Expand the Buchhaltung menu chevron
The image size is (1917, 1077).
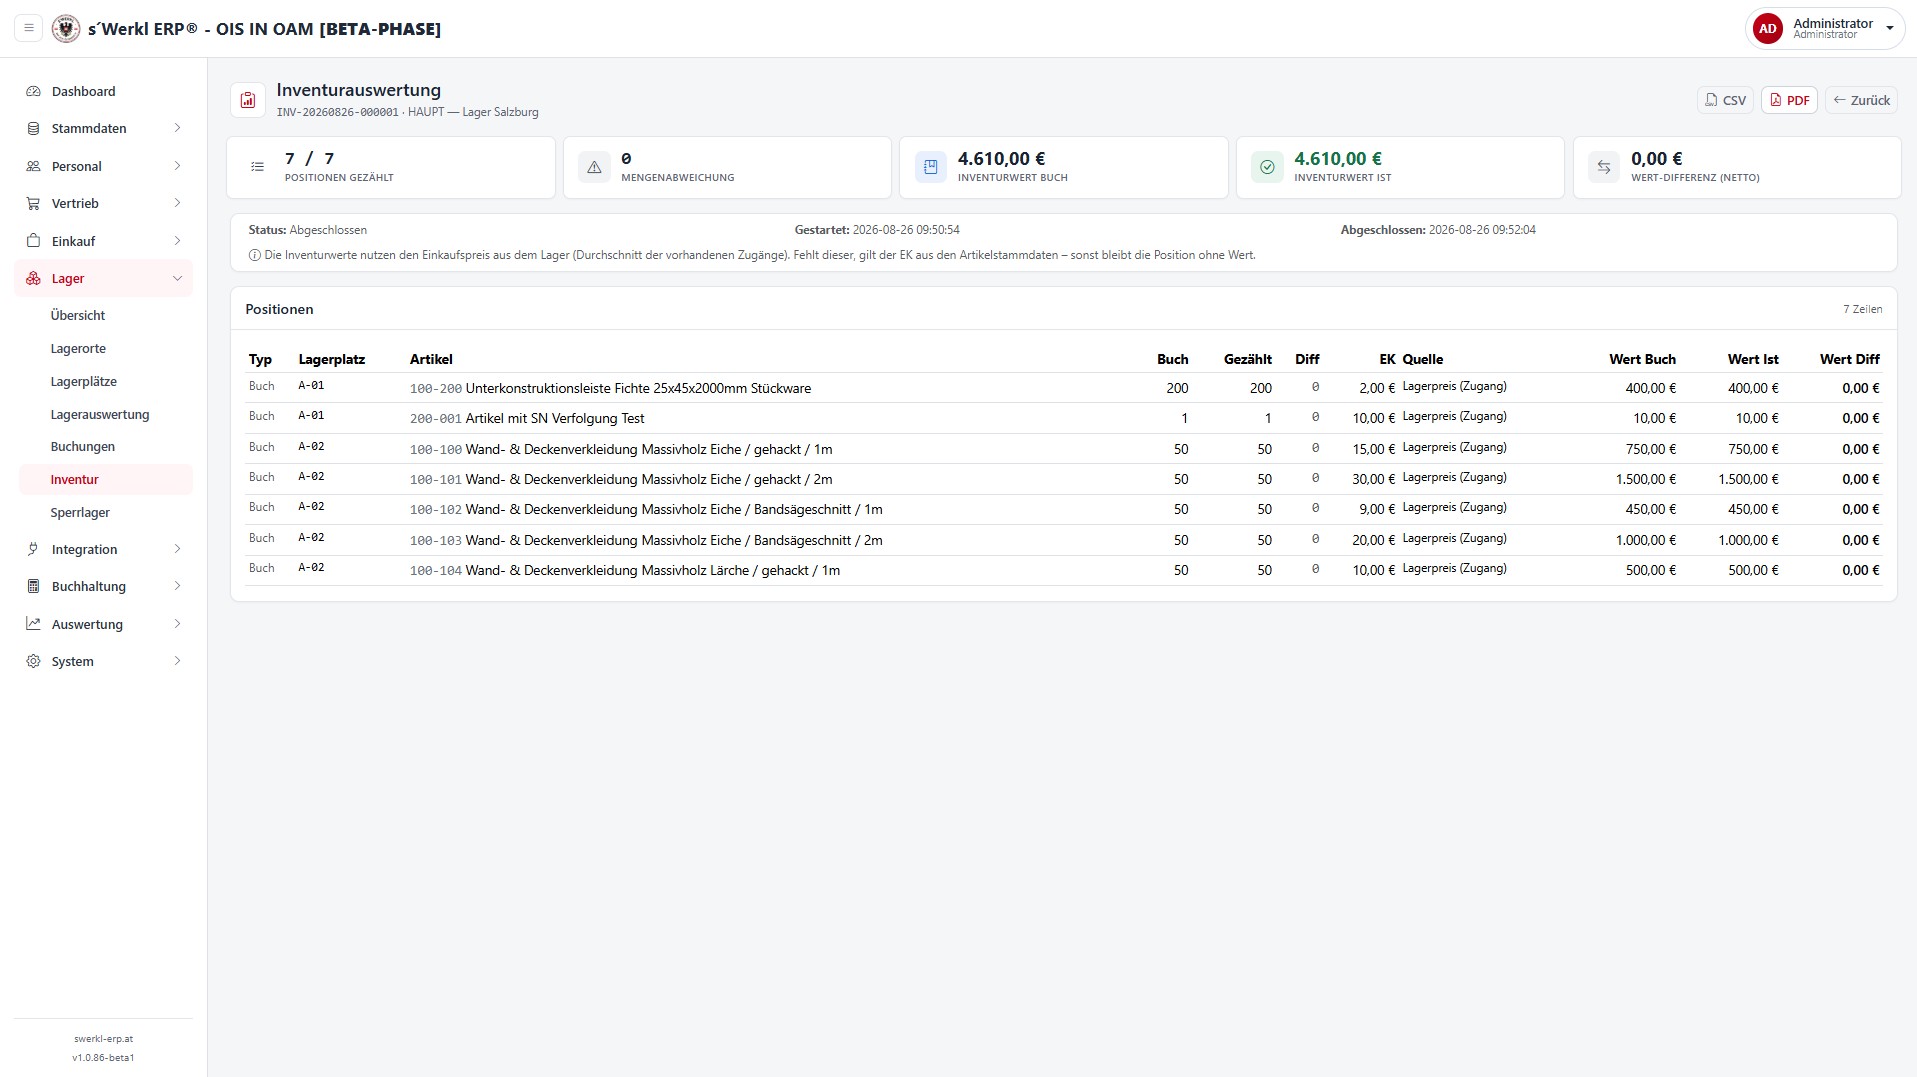177,586
